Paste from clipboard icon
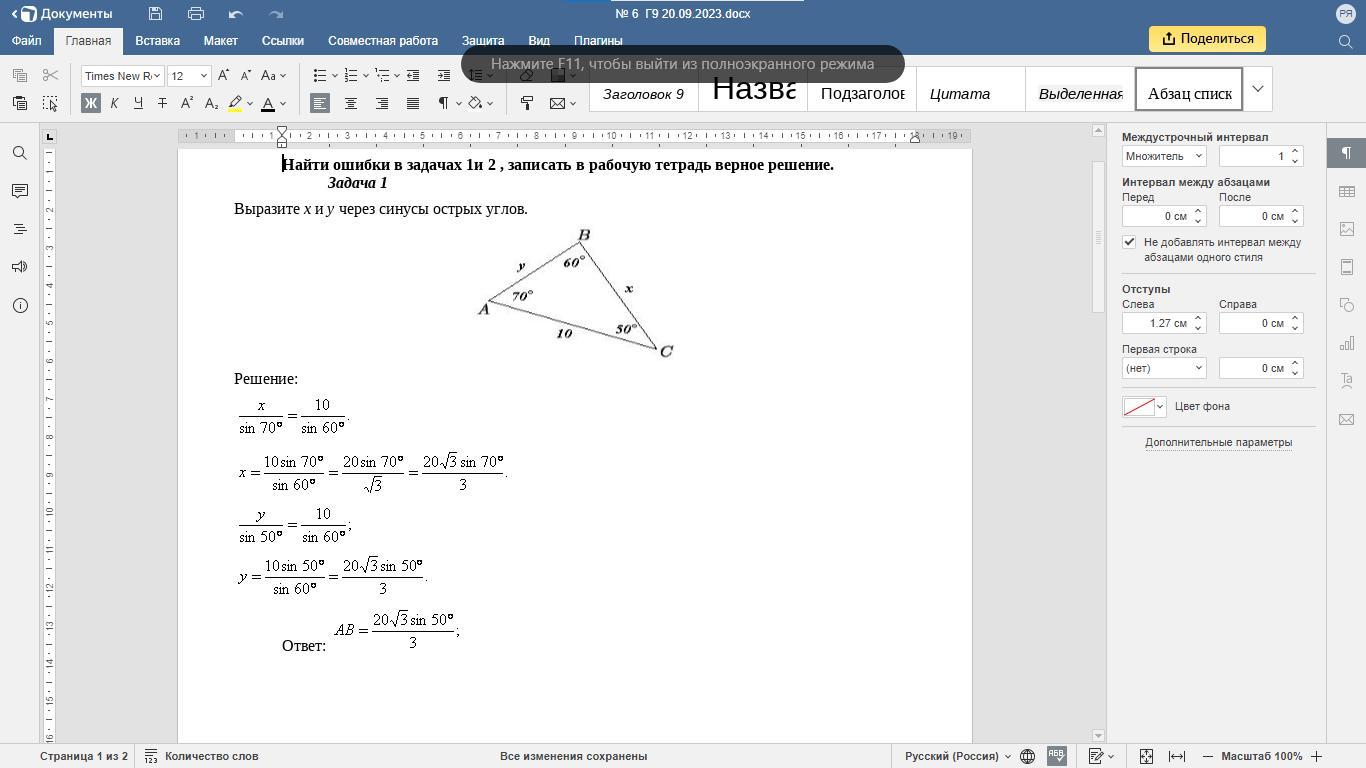 point(20,103)
